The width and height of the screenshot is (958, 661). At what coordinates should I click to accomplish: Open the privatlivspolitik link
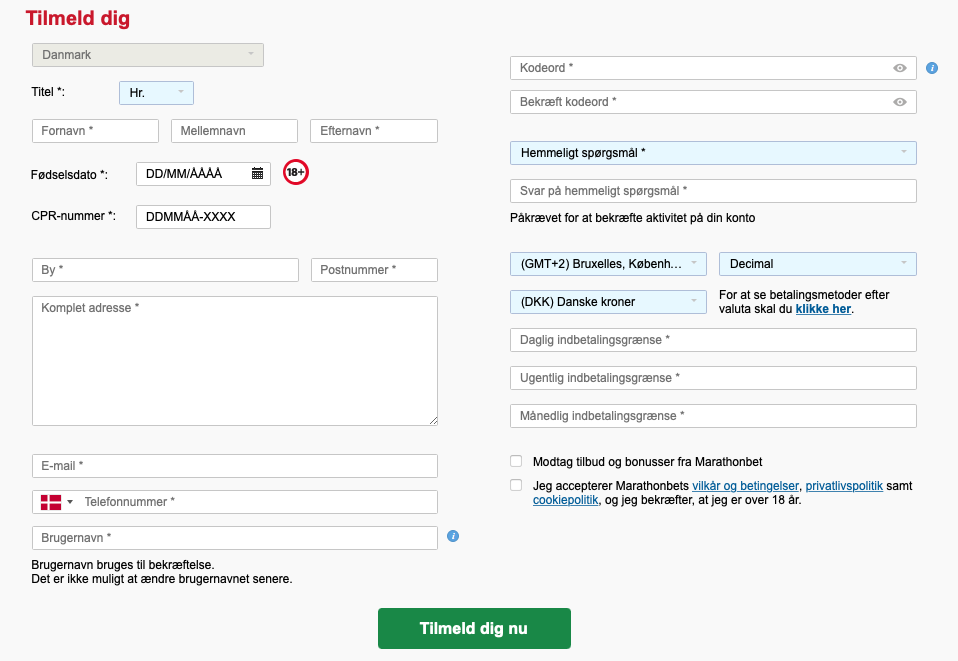(x=844, y=486)
